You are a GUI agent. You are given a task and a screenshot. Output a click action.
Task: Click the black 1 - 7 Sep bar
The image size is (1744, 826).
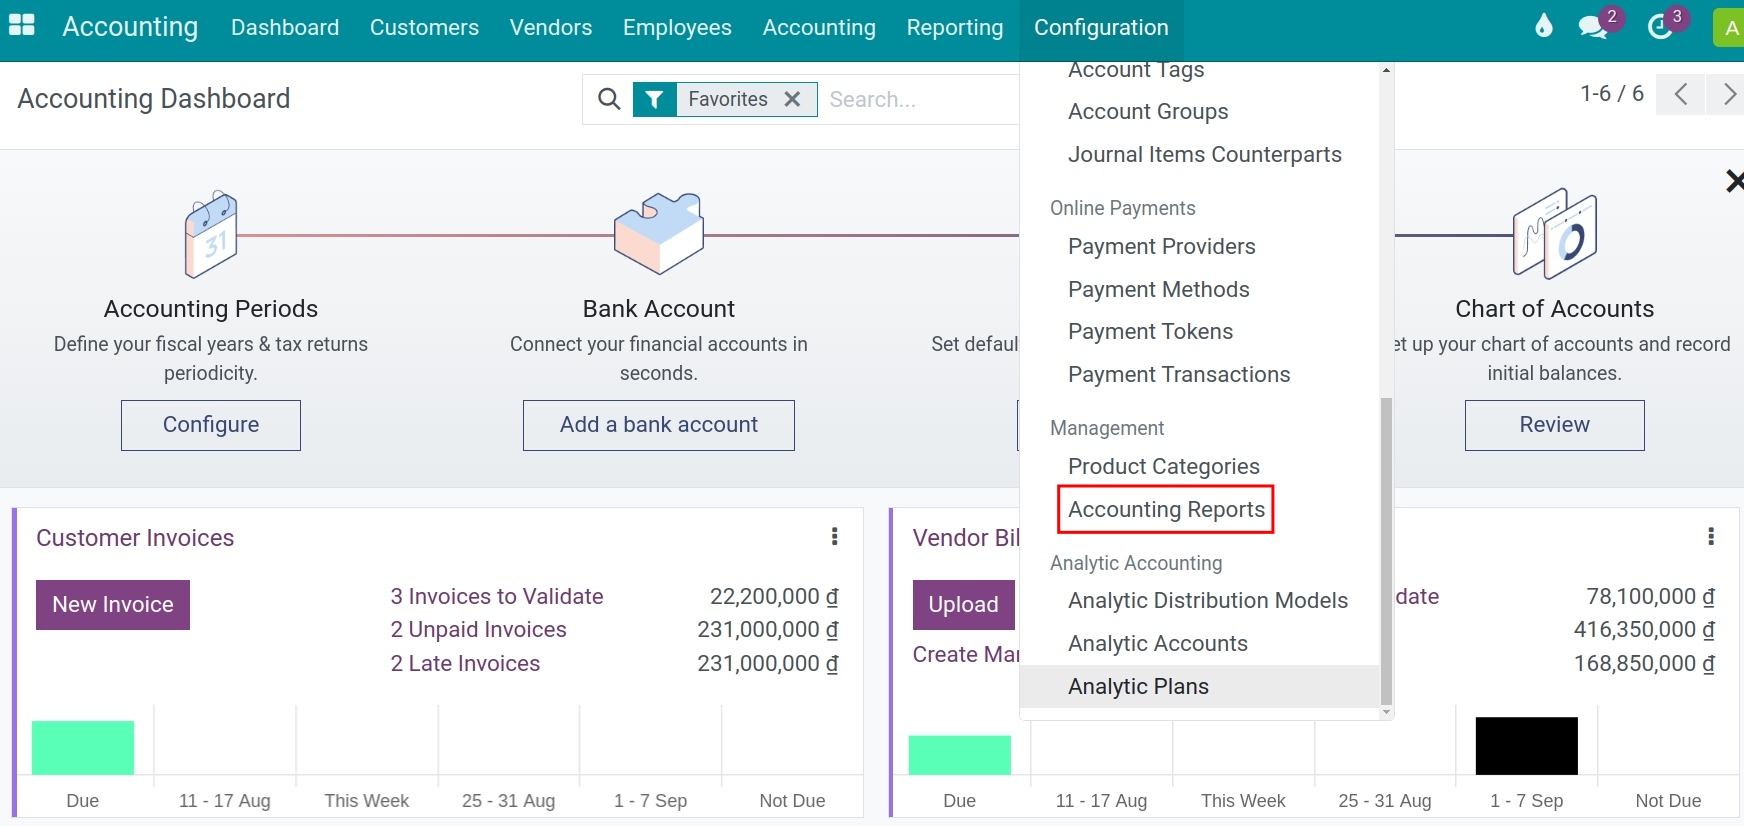coord(1527,745)
